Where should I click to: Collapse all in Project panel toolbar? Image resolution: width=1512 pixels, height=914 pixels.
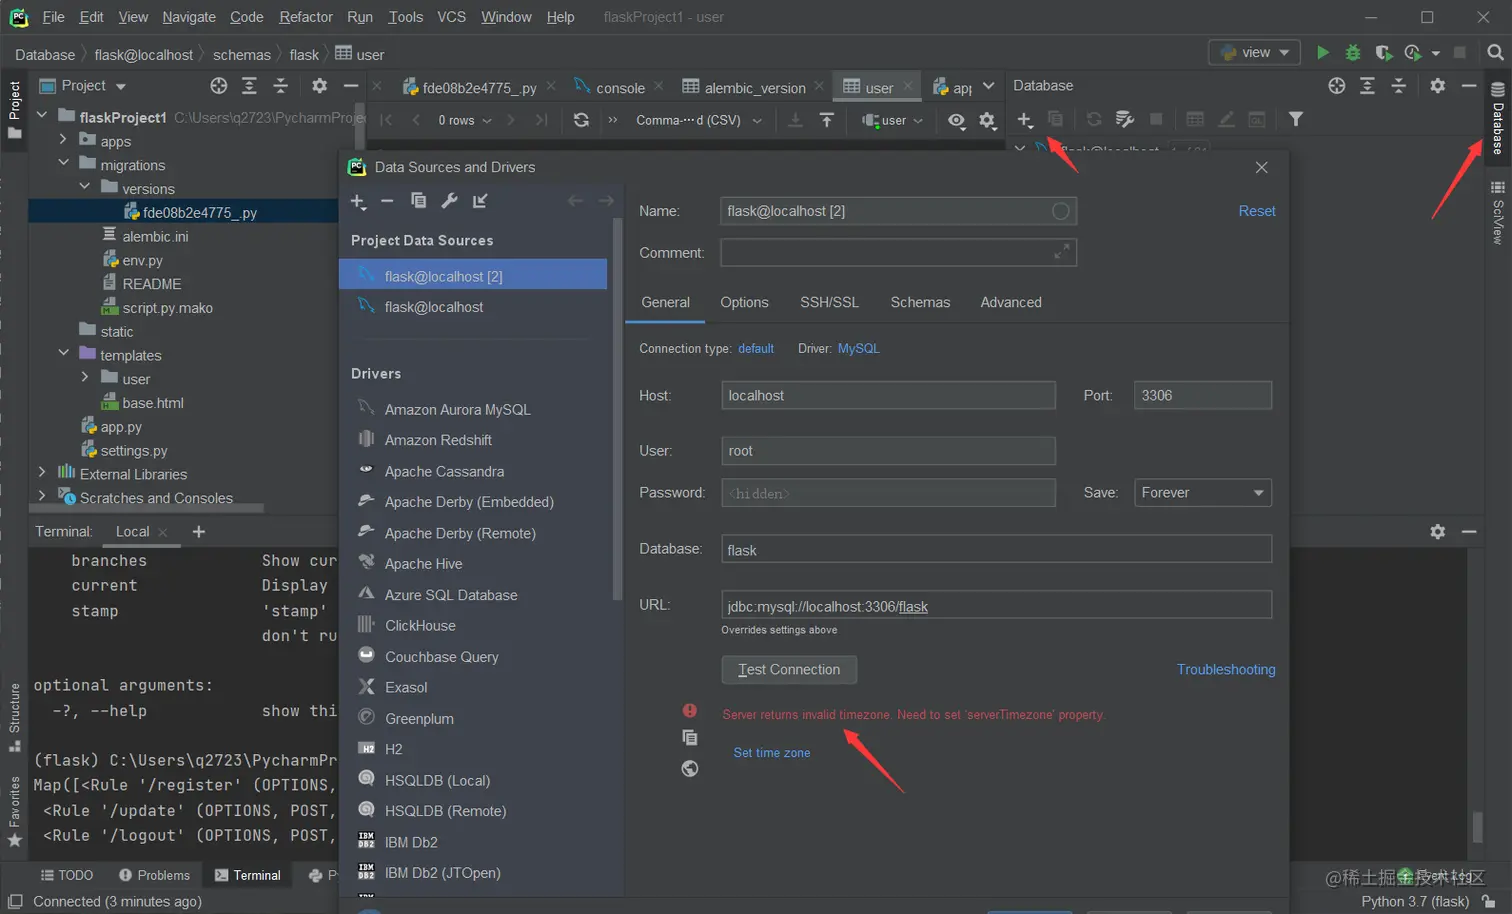[280, 86]
